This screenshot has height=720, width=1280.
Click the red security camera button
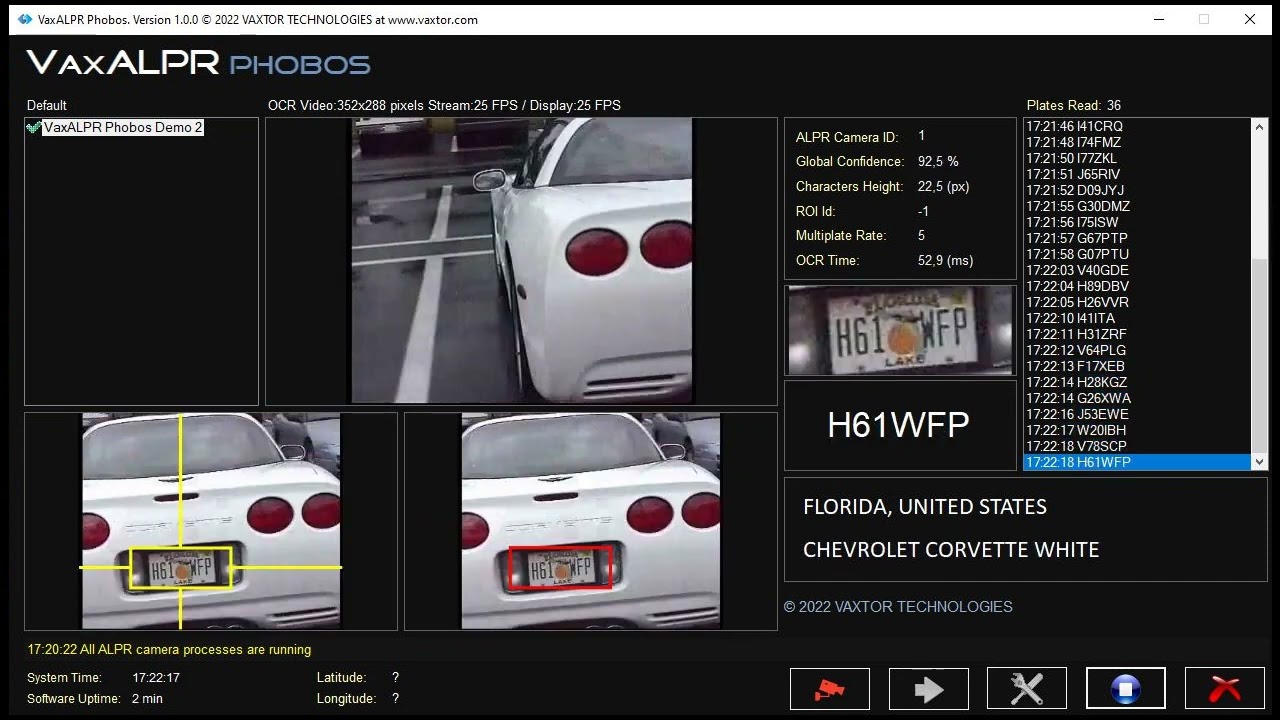(x=829, y=689)
